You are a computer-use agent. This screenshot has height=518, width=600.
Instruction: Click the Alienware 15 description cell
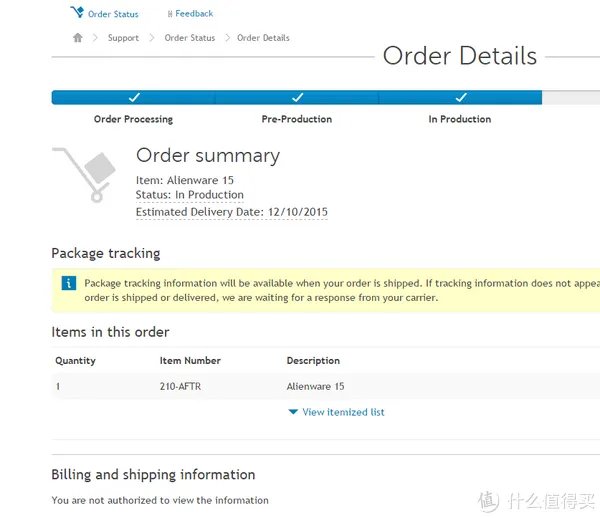click(x=316, y=386)
